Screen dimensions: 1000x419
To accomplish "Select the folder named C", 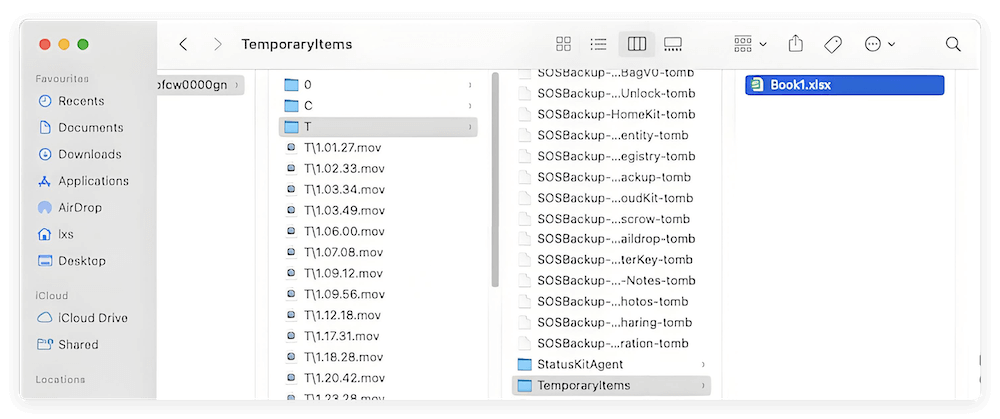I will pos(308,106).
